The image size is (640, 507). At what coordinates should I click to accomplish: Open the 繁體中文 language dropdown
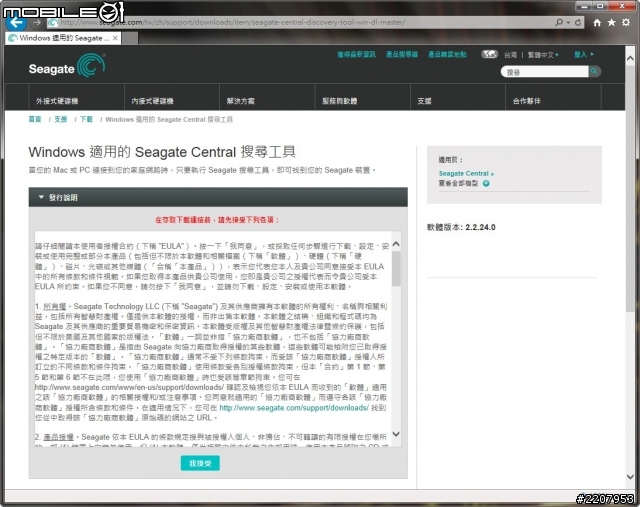pos(543,55)
